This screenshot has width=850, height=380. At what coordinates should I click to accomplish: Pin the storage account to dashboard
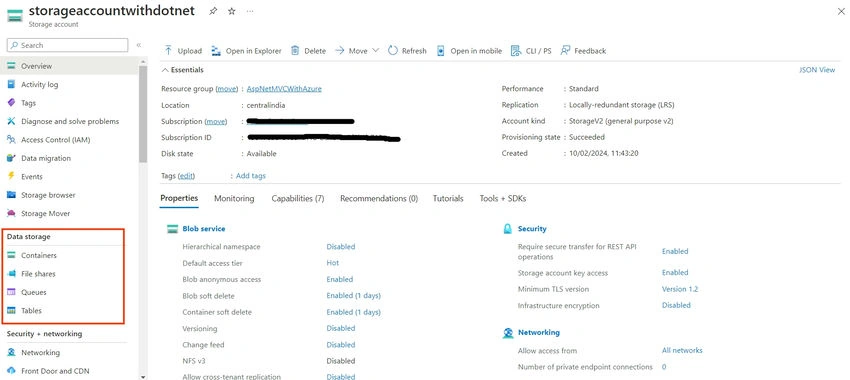(213, 11)
